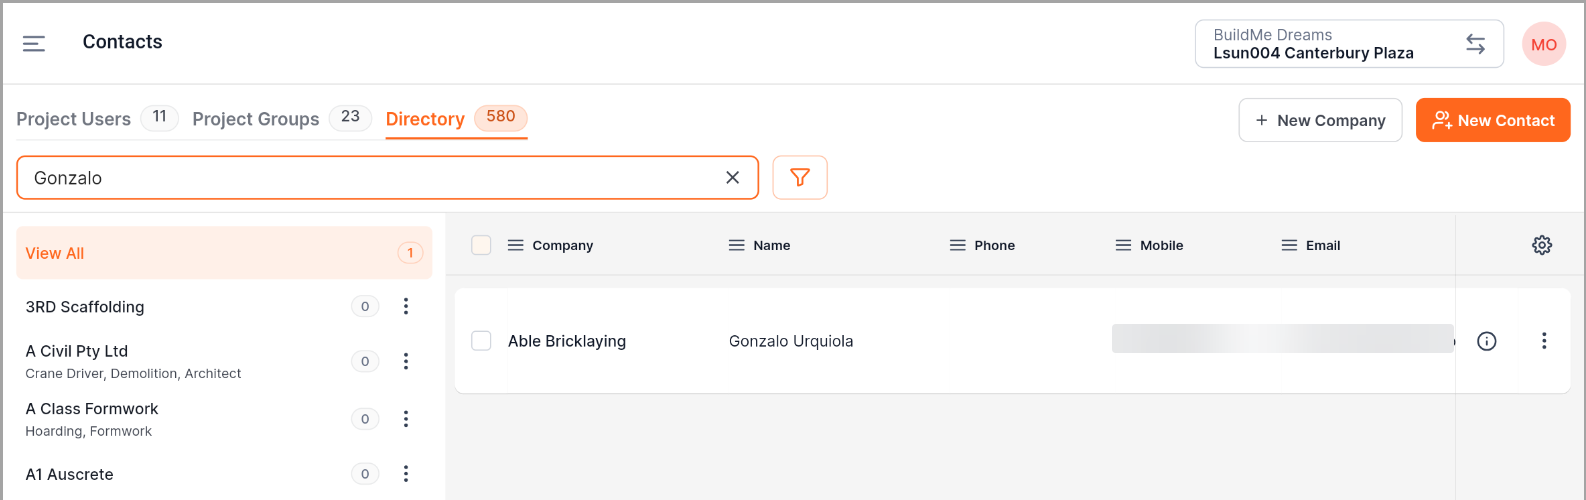View info for Gonzalo Urquiola
1586x500 pixels.
[x=1486, y=341]
